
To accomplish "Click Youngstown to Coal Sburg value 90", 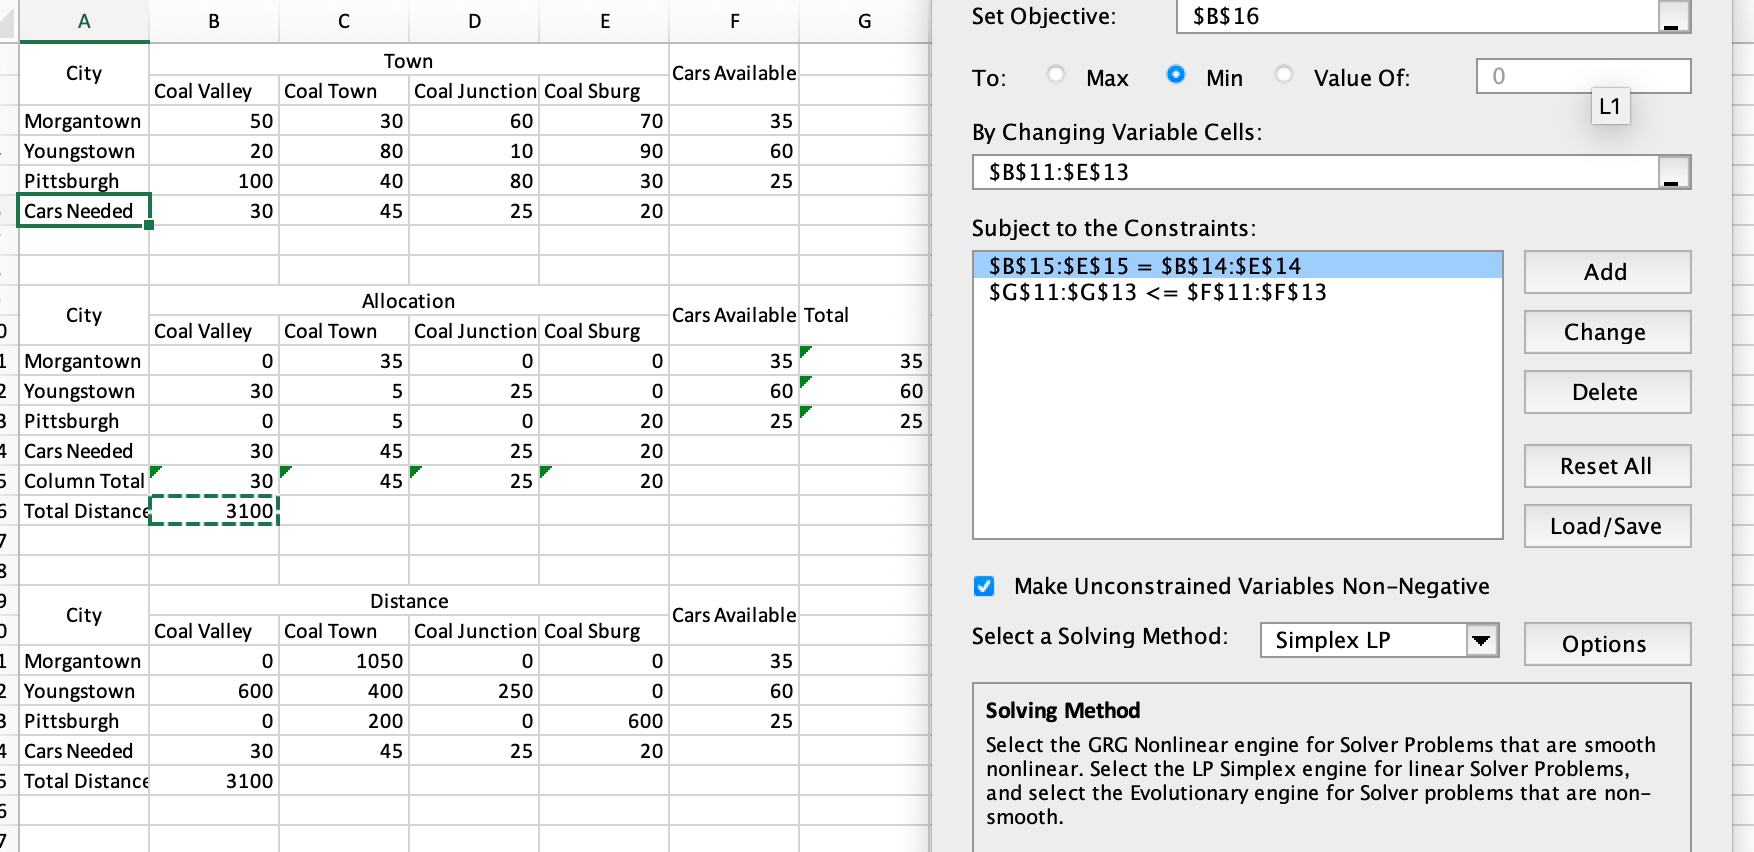I will 604,151.
